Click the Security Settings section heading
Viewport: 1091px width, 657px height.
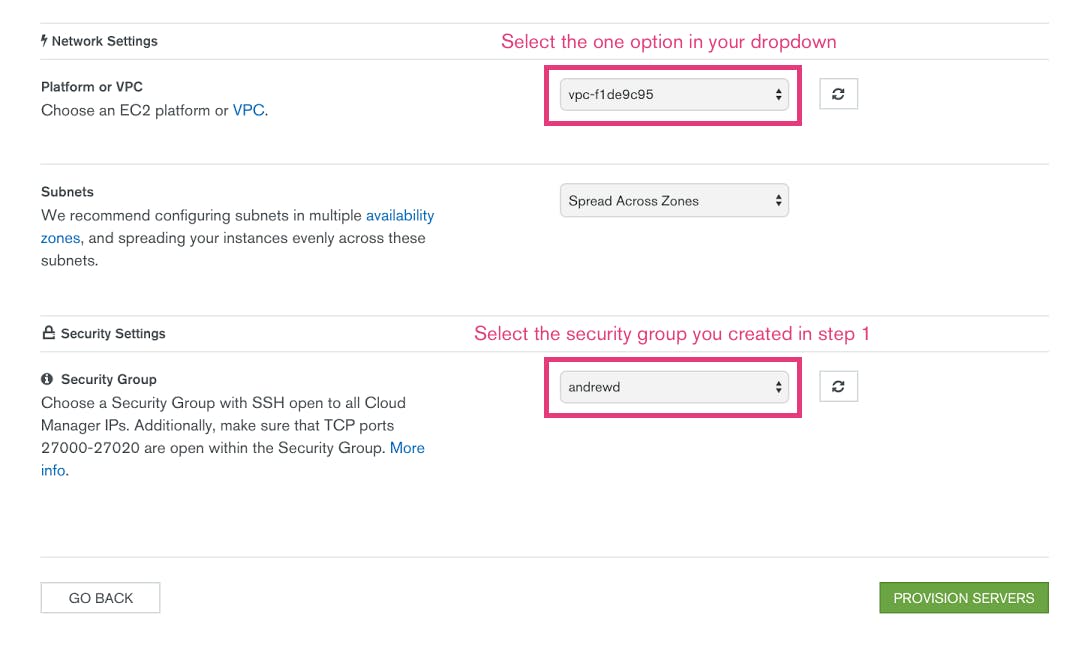coord(113,333)
